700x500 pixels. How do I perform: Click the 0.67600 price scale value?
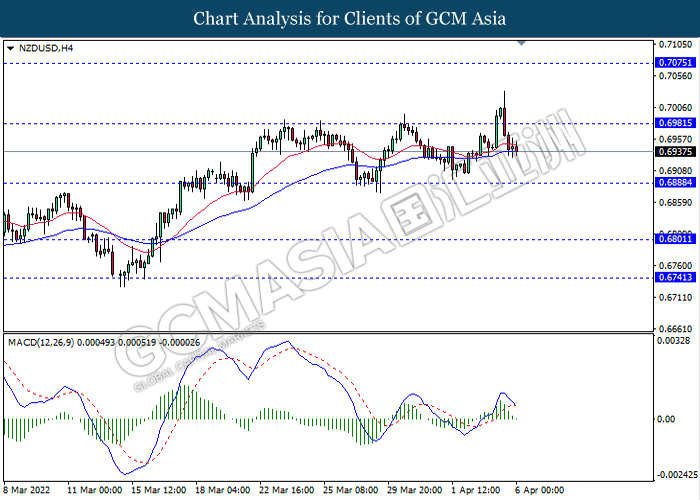(x=675, y=266)
